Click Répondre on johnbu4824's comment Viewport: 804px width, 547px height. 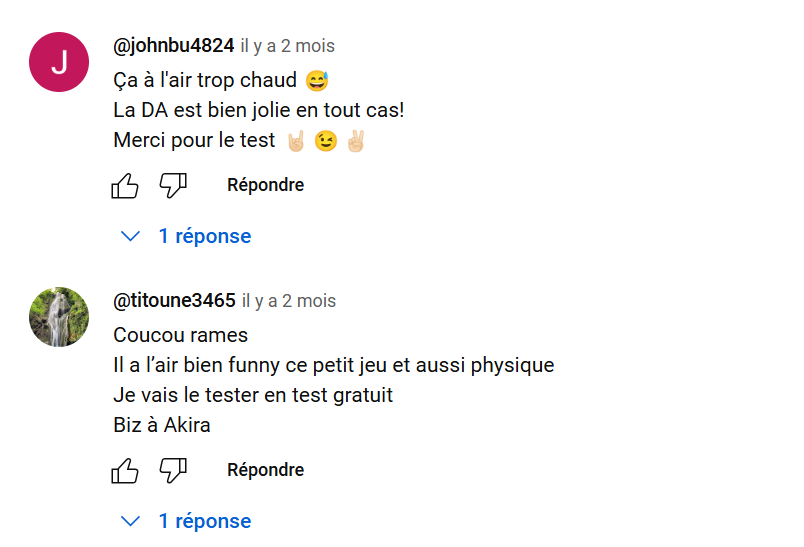pyautogui.click(x=266, y=185)
